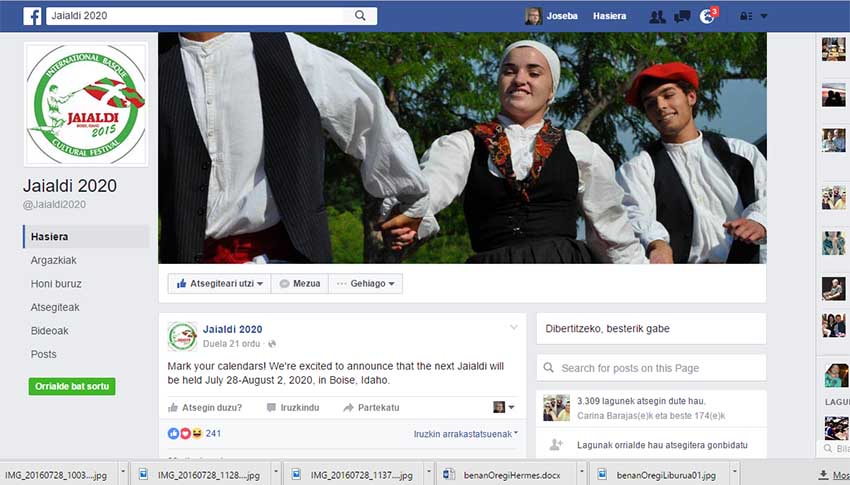Screen dimensions: 850x485
Task: Open Atsegiteari utzi dropdown button
Action: pyautogui.click(x=219, y=283)
